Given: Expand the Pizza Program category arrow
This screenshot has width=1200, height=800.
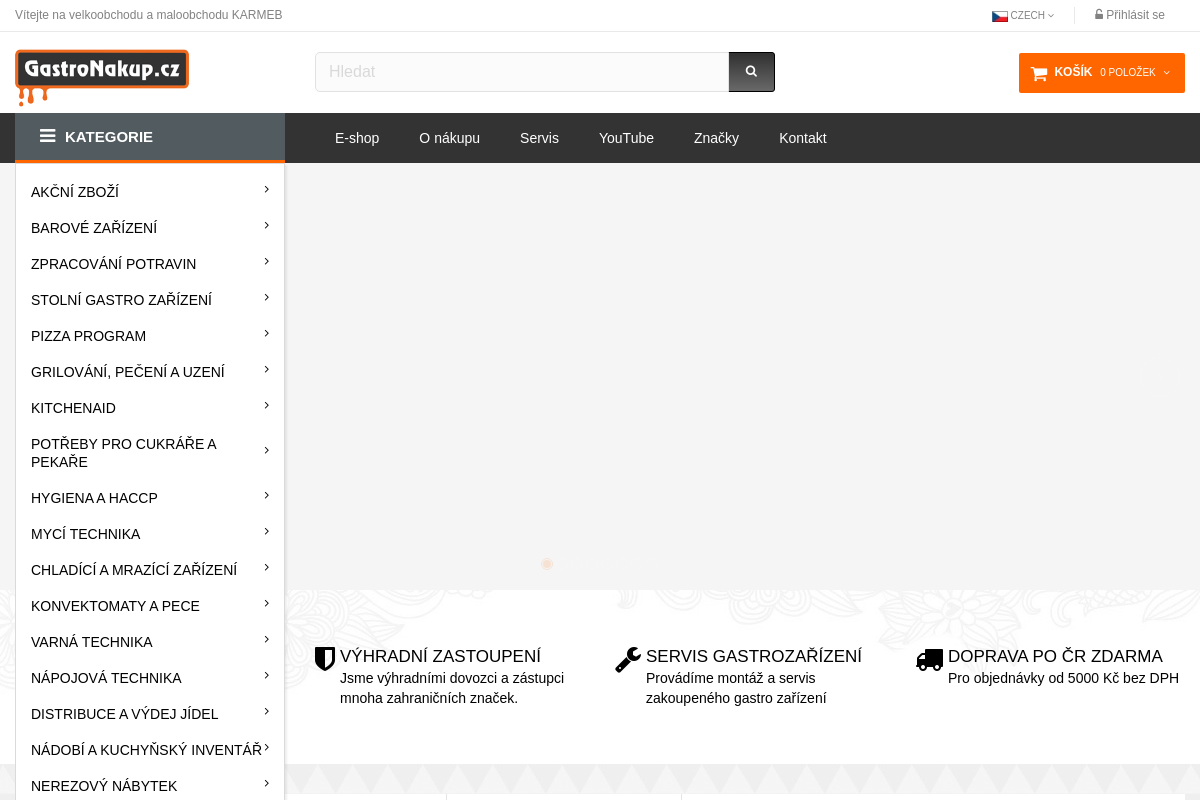Looking at the screenshot, I should [267, 334].
